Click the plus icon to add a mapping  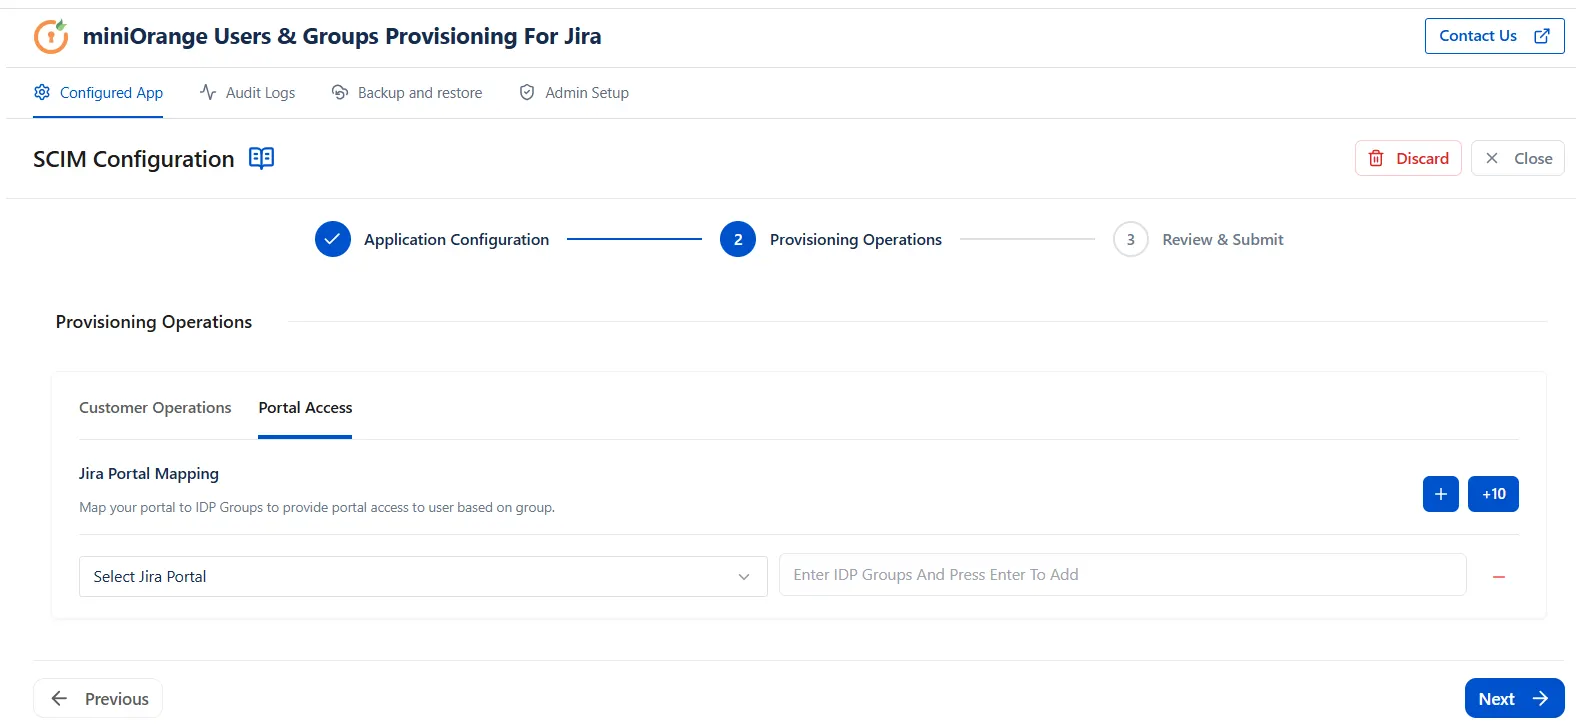click(1440, 494)
